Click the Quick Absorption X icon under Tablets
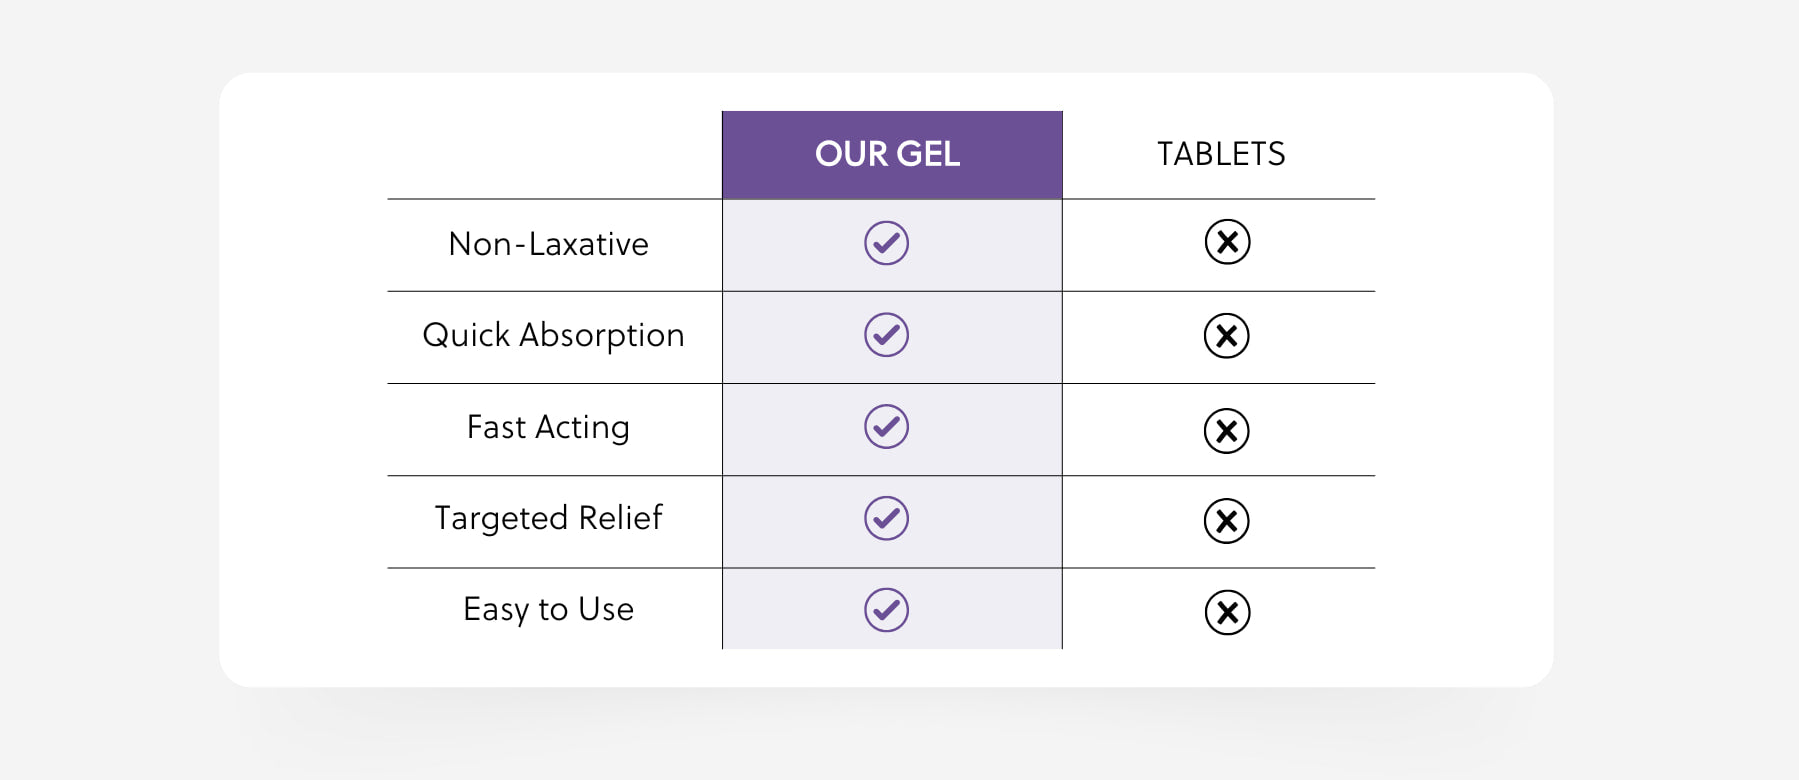This screenshot has width=1799, height=780. (1227, 336)
